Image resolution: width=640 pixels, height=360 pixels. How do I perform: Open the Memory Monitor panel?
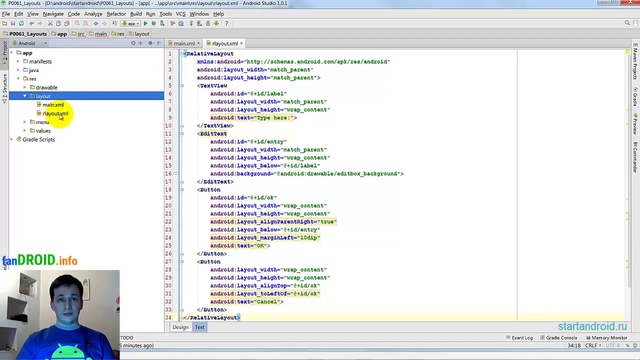(607, 338)
